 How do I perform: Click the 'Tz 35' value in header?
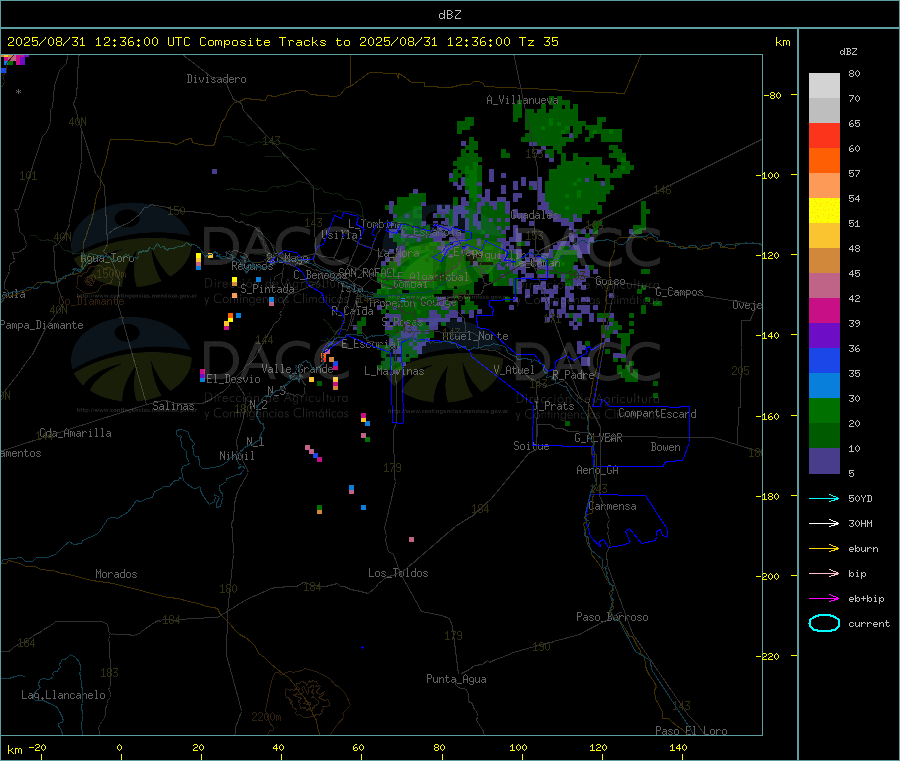coord(538,42)
